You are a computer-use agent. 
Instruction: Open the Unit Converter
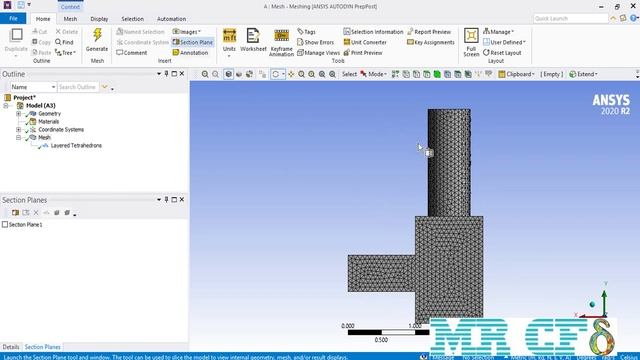(x=365, y=42)
